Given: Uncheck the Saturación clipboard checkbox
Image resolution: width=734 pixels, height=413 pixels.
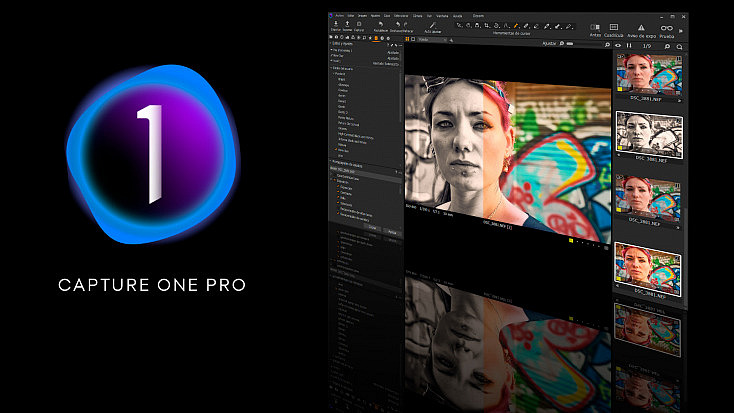Looking at the screenshot, I should point(338,204).
